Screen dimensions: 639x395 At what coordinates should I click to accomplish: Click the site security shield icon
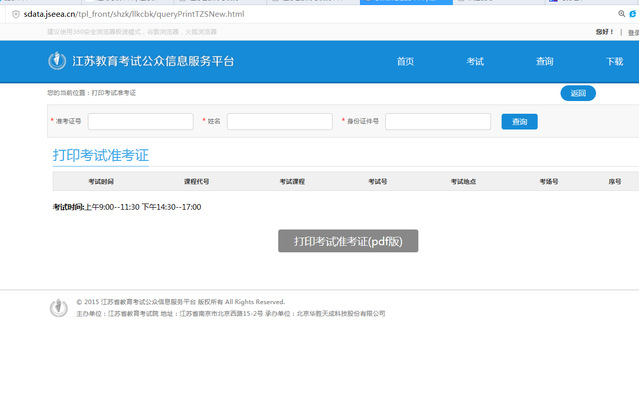pos(15,14)
